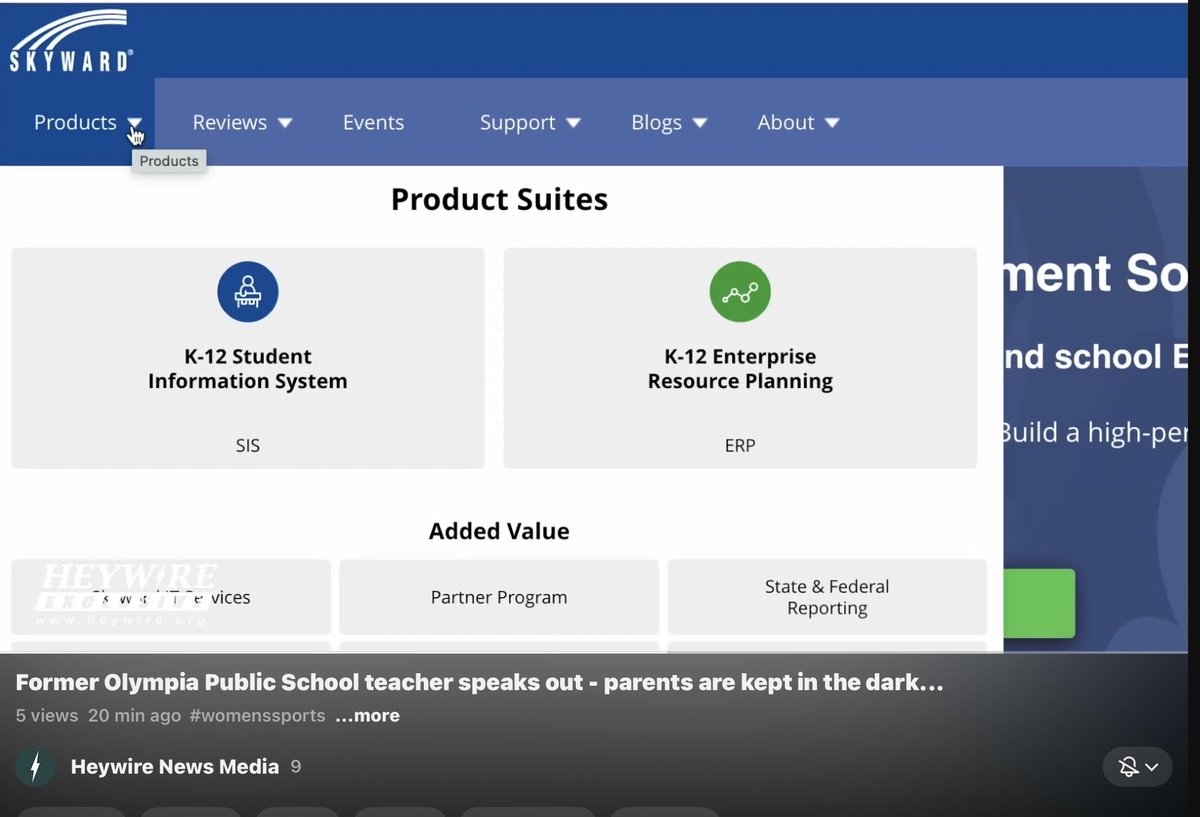Viewport: 1200px width, 817px height.
Task: Open the Reviews menu
Action: click(x=229, y=122)
